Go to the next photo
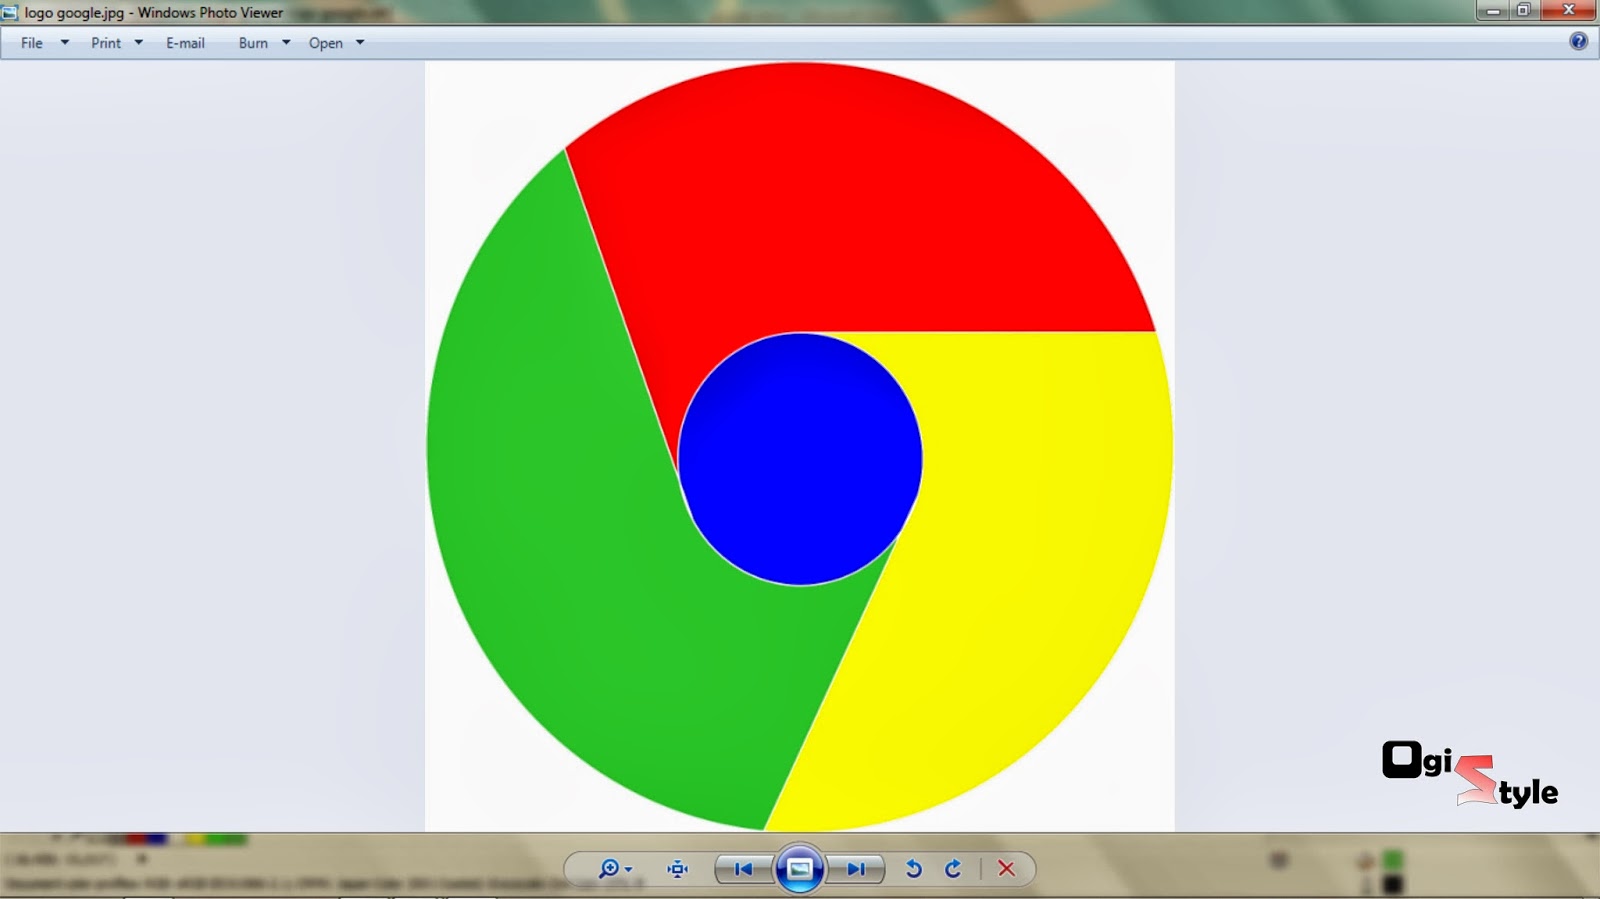Screen dimensions: 1600x899 point(857,869)
